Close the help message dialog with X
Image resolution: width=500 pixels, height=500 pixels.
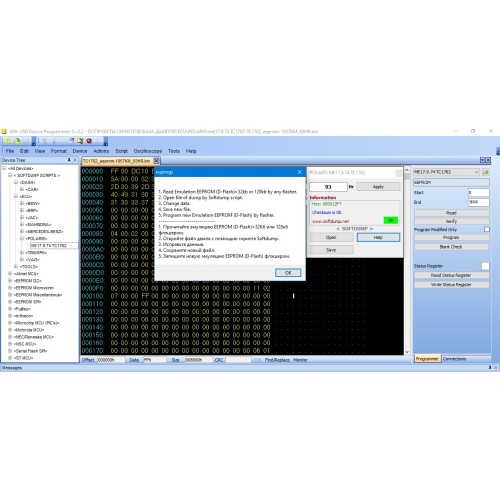(299, 172)
